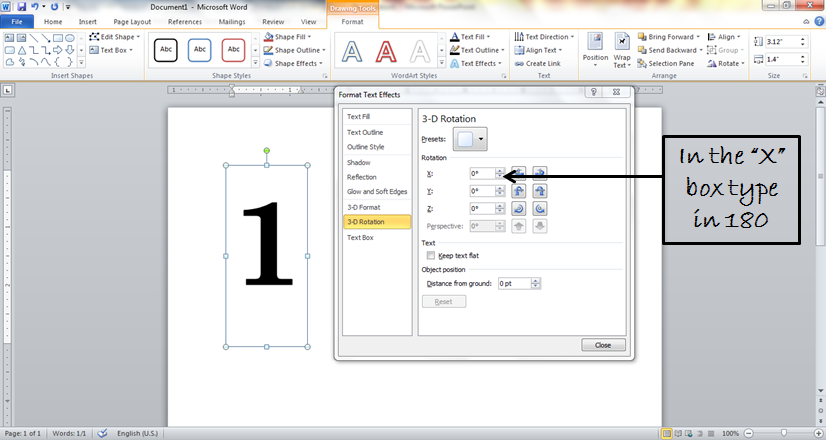Screen dimensions: 826x440
Task: Select the 3-D Format category
Action: [364, 207]
